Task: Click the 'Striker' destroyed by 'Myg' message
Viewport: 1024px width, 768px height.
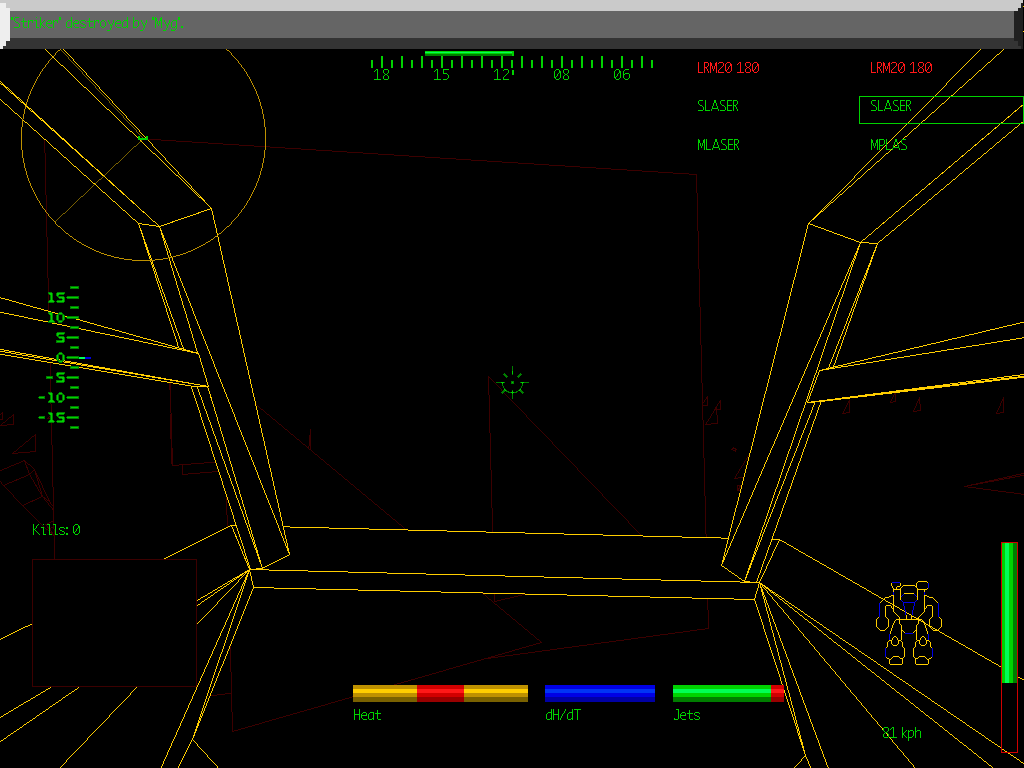Action: (98, 23)
